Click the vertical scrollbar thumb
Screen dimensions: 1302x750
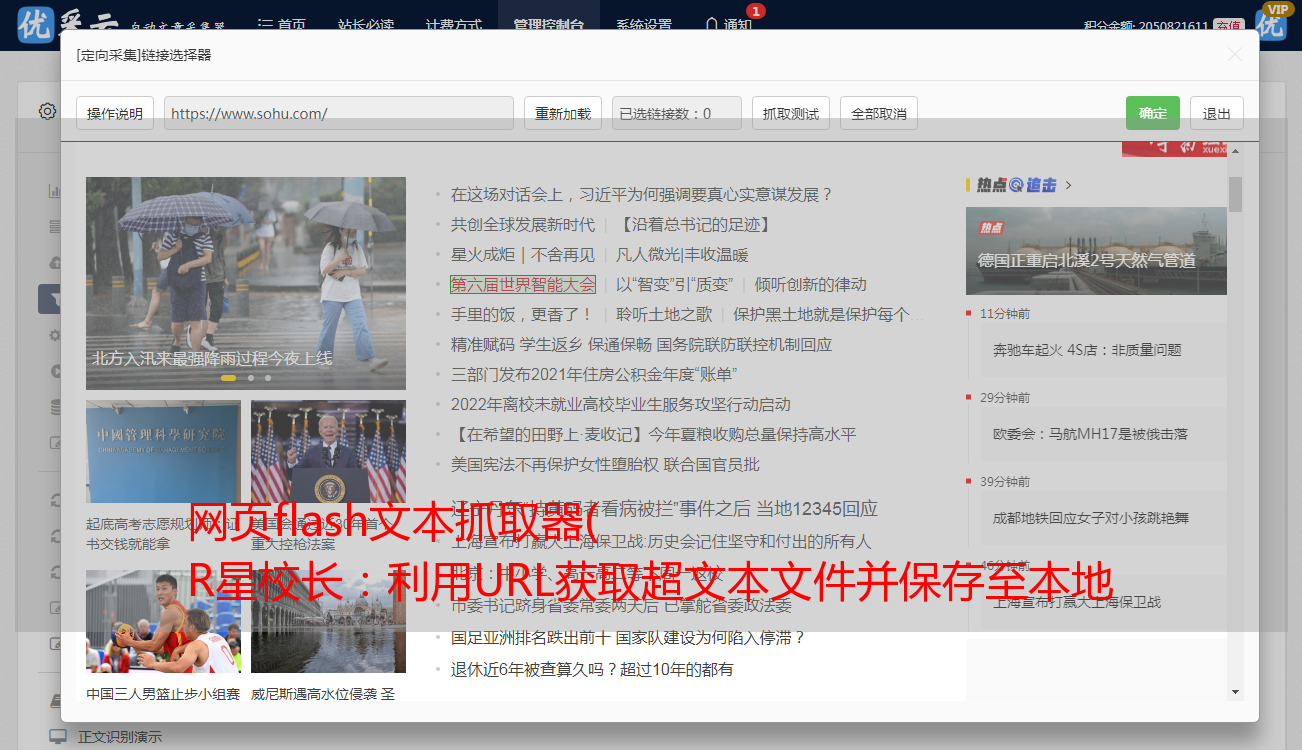tap(1235, 194)
